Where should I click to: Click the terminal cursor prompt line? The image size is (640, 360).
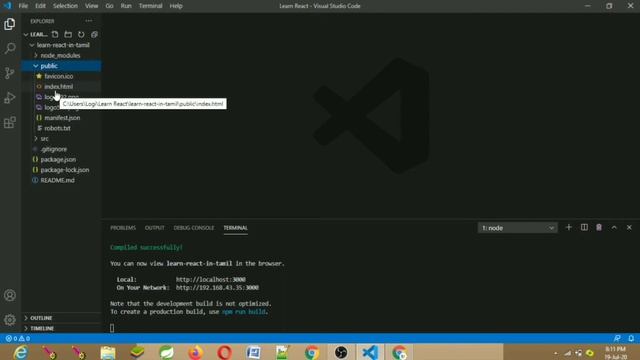(x=112, y=327)
